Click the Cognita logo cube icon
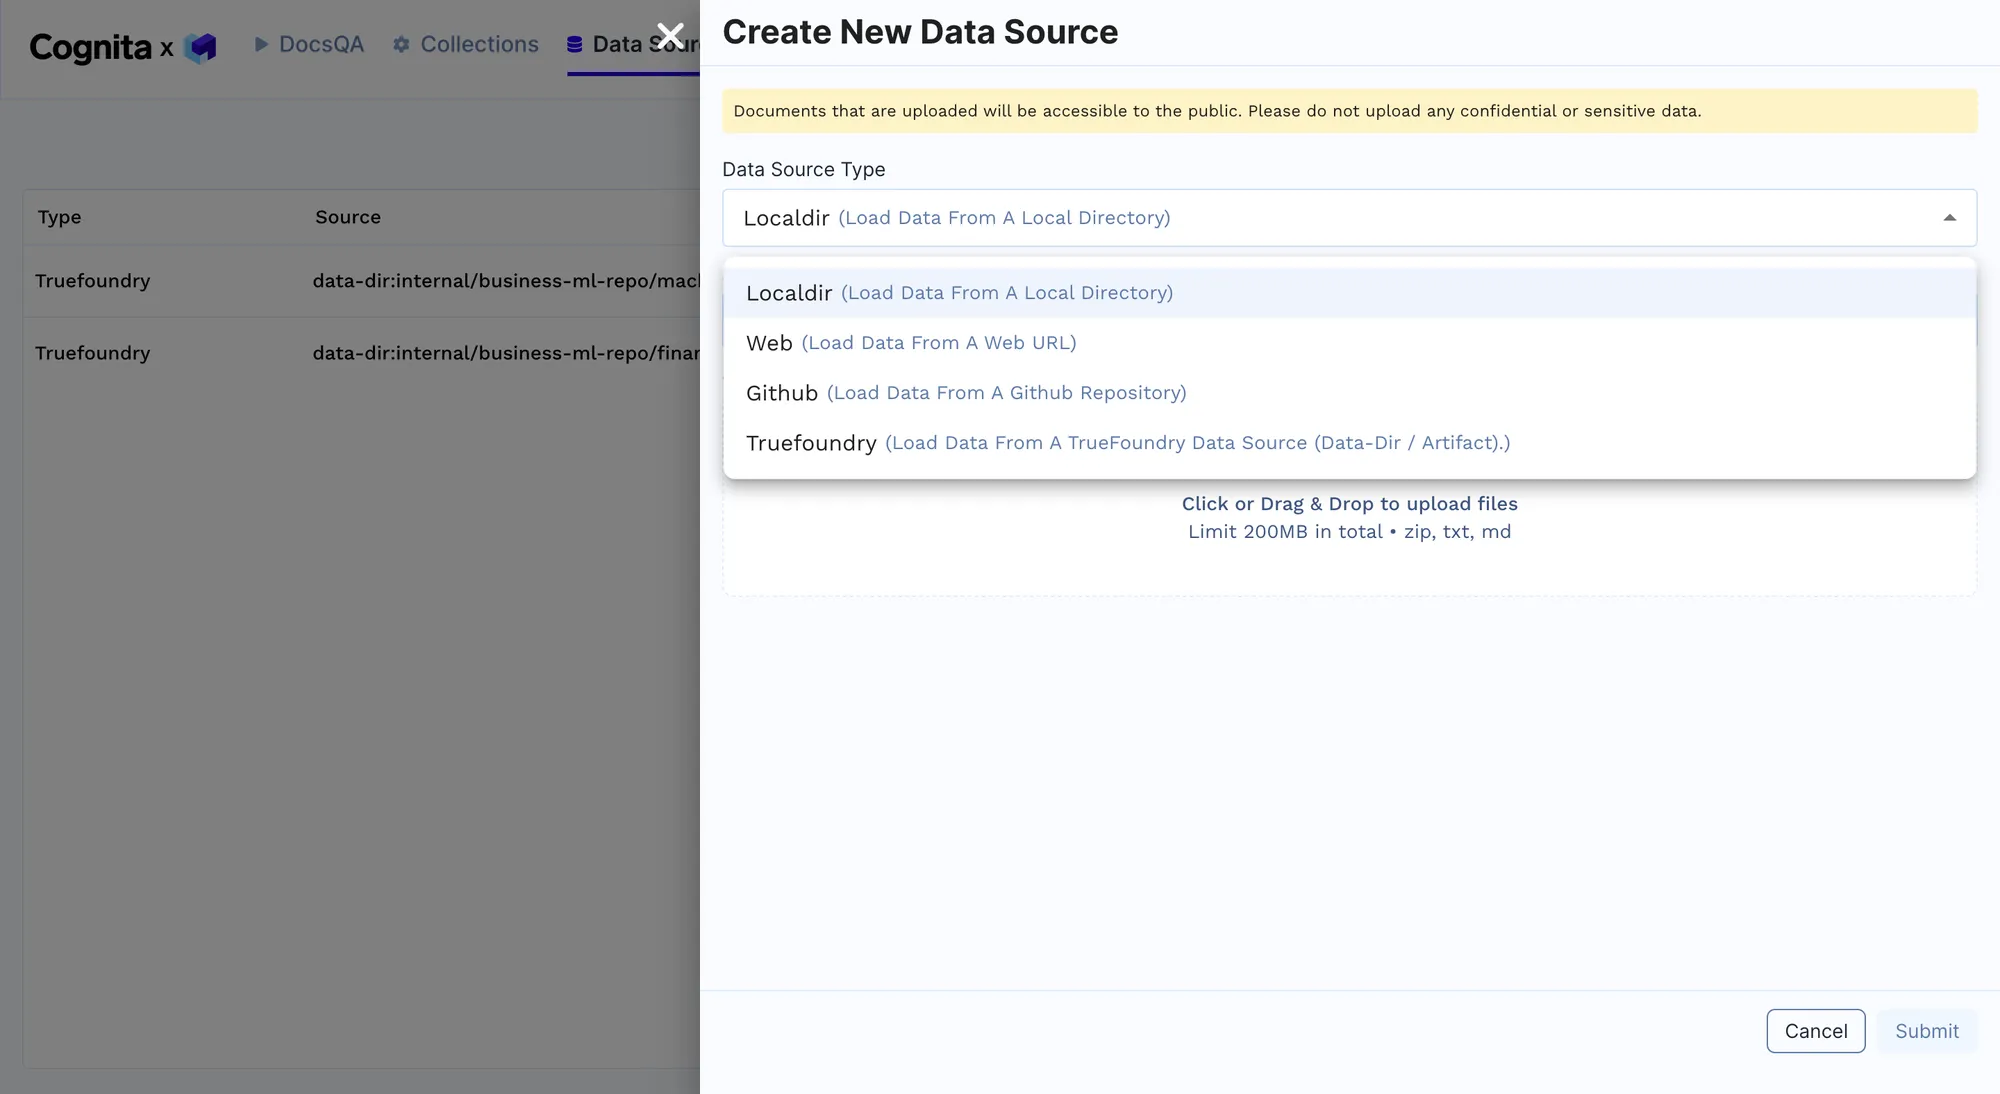Screen dimensions: 2000x1094 200,47
